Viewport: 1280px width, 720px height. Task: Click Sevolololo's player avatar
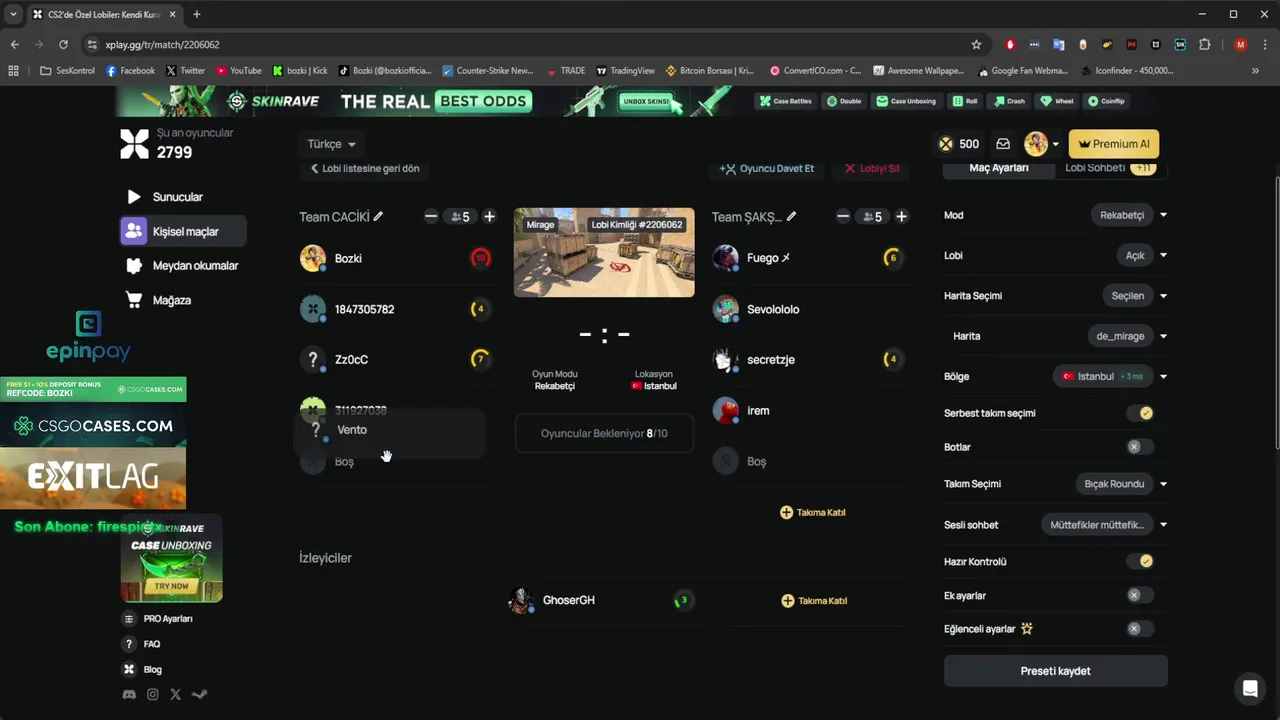pyautogui.click(x=725, y=309)
